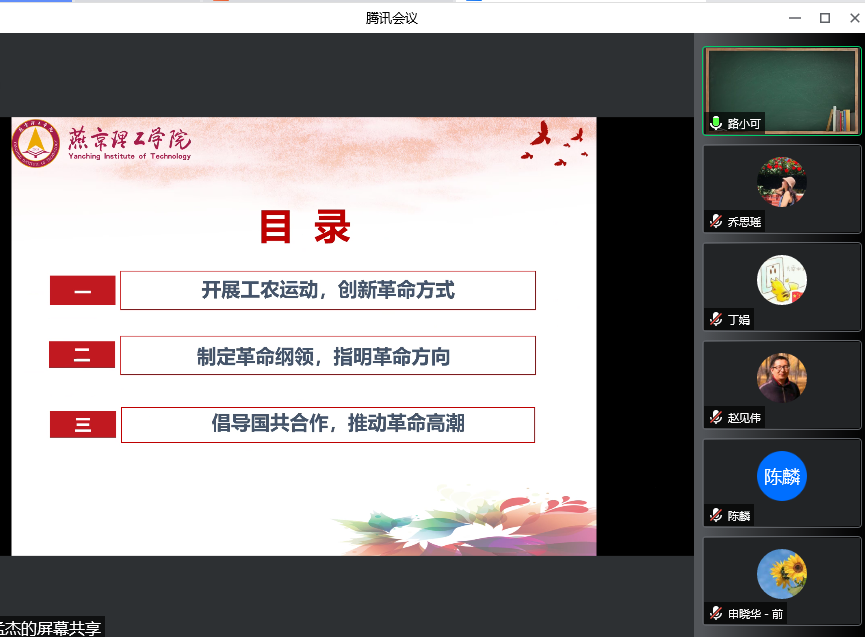Select 乔思瑶's avatar picture
The width and height of the screenshot is (865, 637).
point(781,182)
